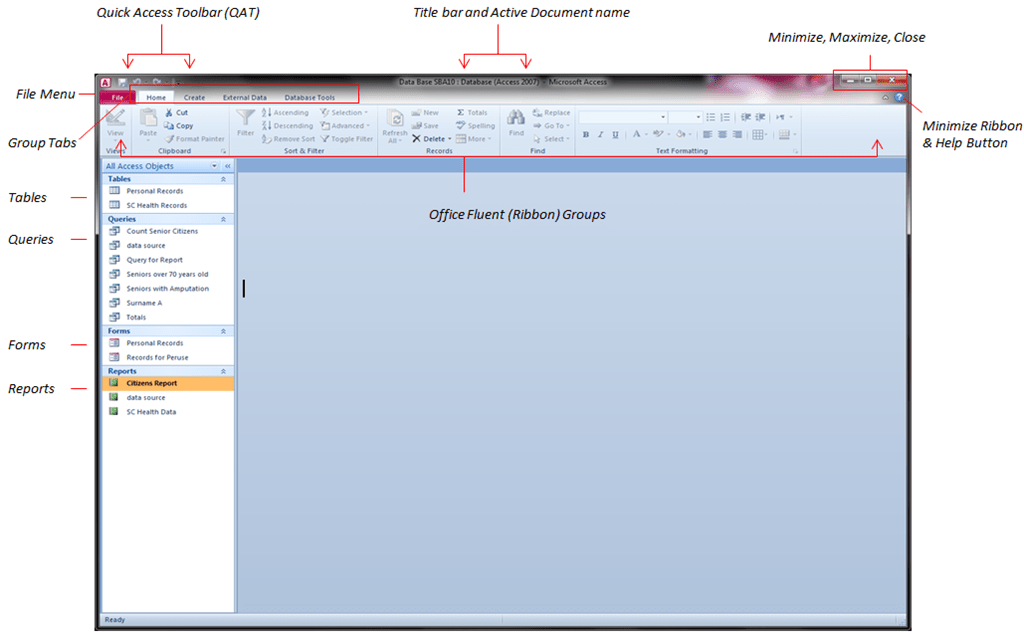Open the All Access Objects dropdown arrow

click(214, 166)
